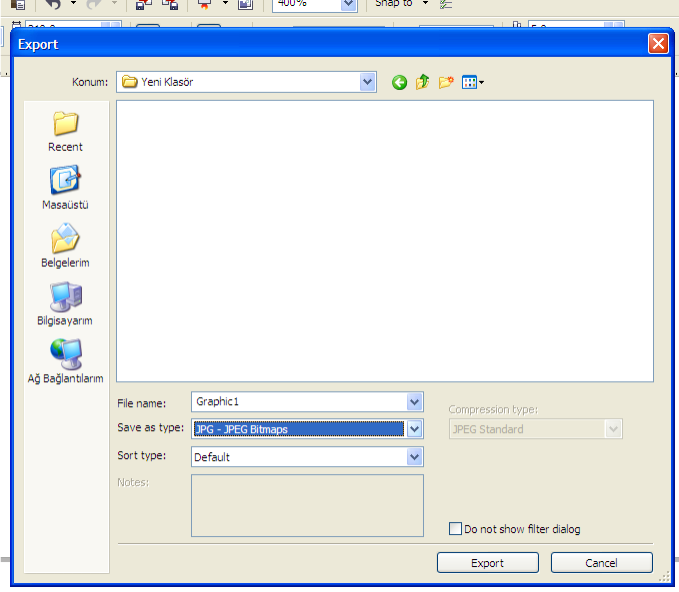Open the Save as type dropdown
The width and height of the screenshot is (679, 592).
click(x=414, y=429)
